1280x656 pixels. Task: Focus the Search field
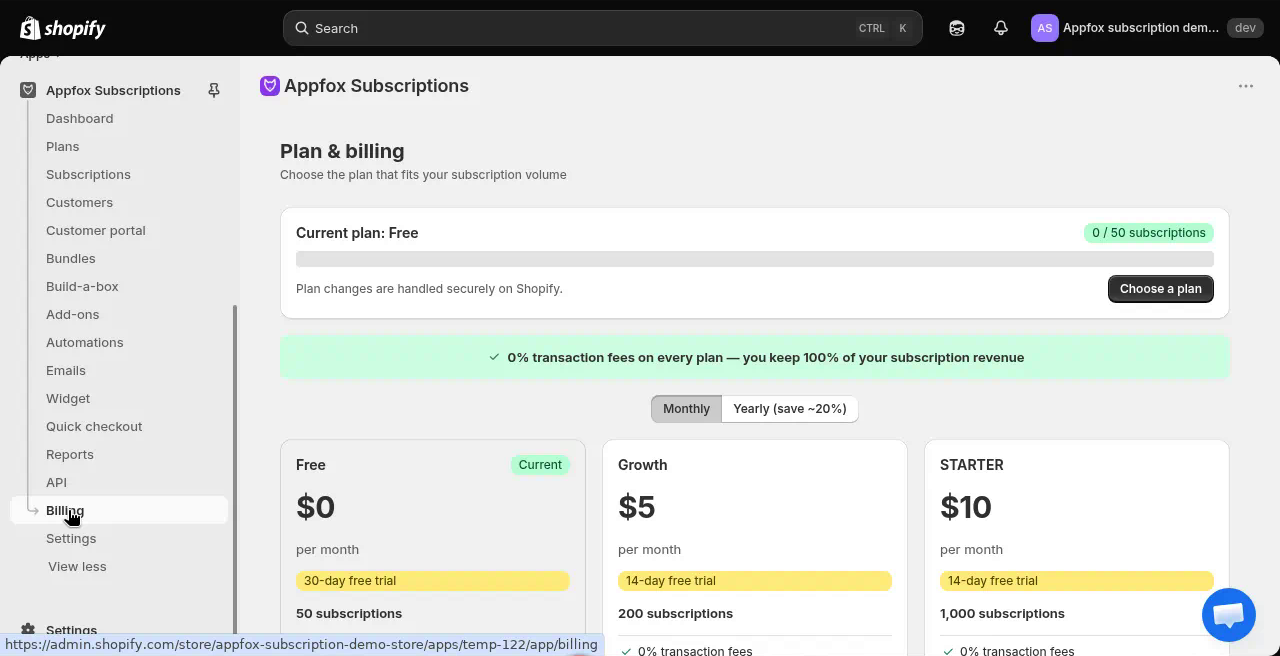(603, 28)
